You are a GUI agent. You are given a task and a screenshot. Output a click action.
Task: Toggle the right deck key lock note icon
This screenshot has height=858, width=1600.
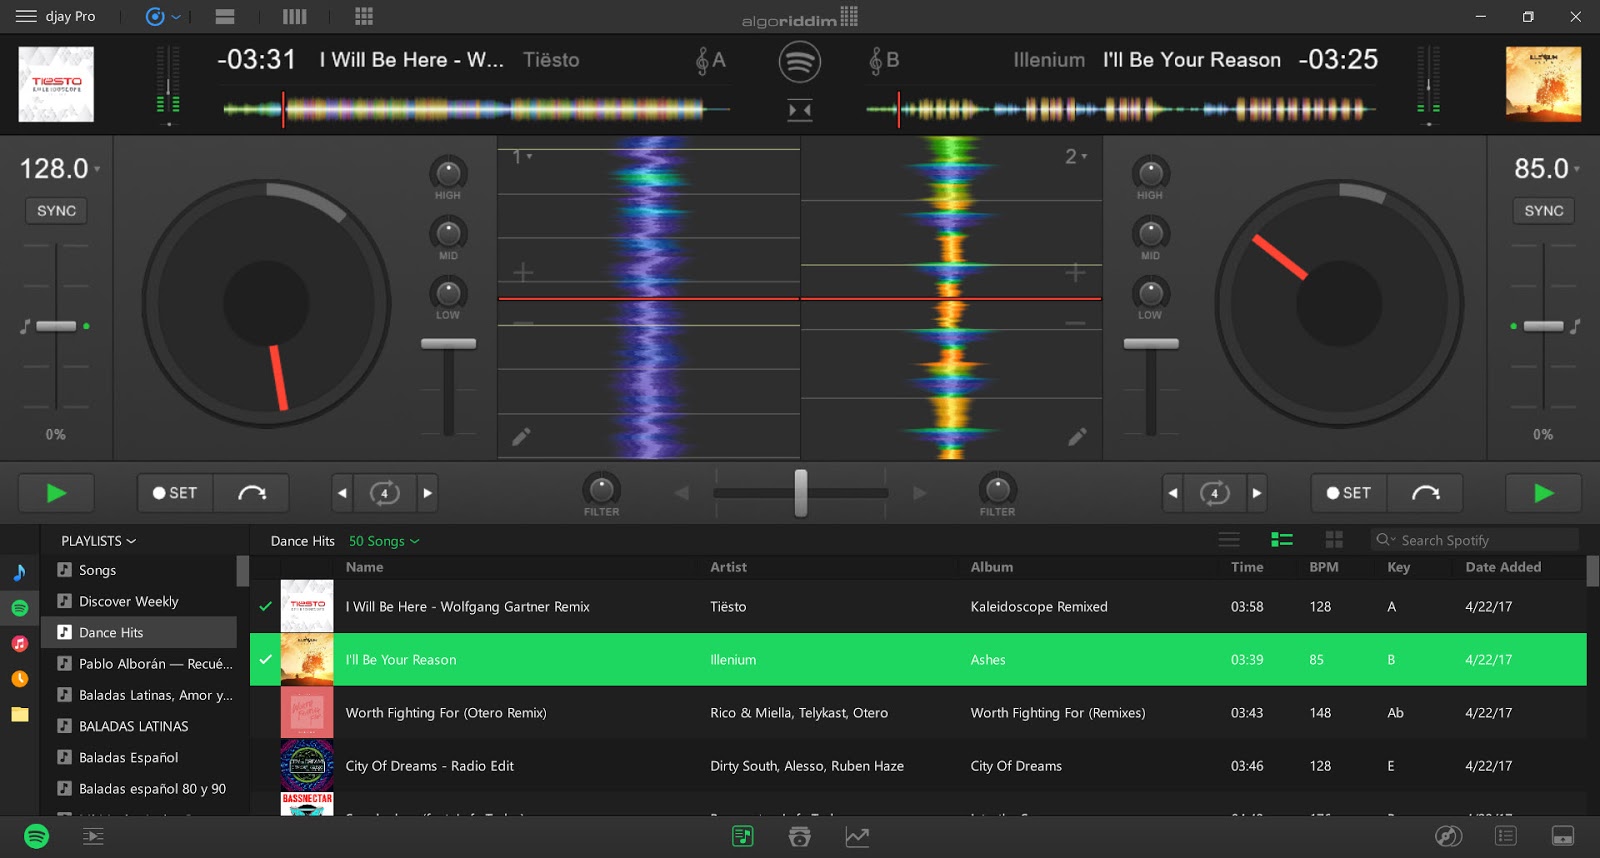[x=1575, y=326]
